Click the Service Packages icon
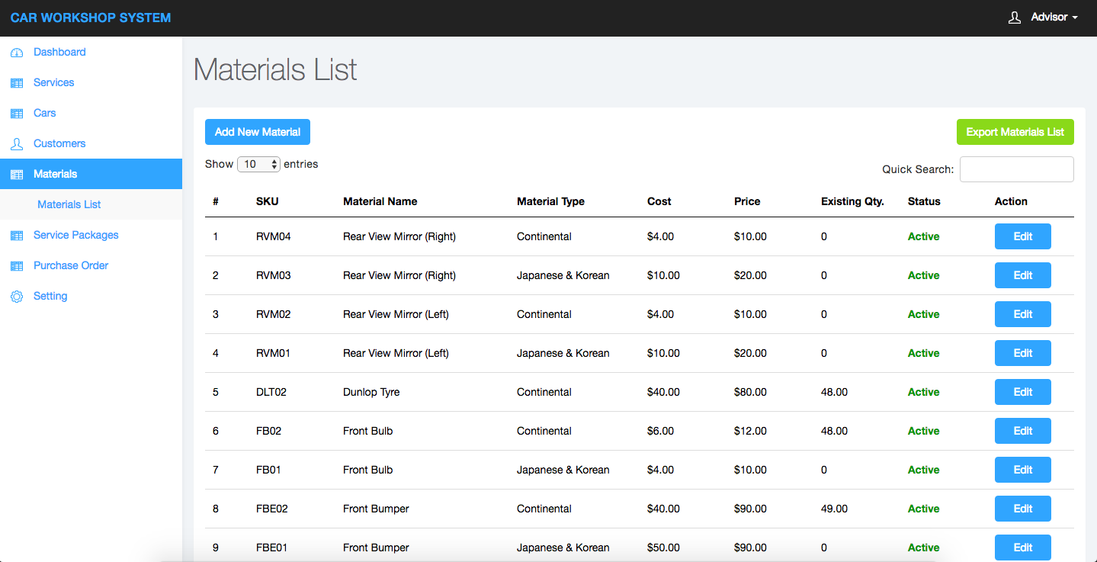The width and height of the screenshot is (1097, 562). pos(16,236)
